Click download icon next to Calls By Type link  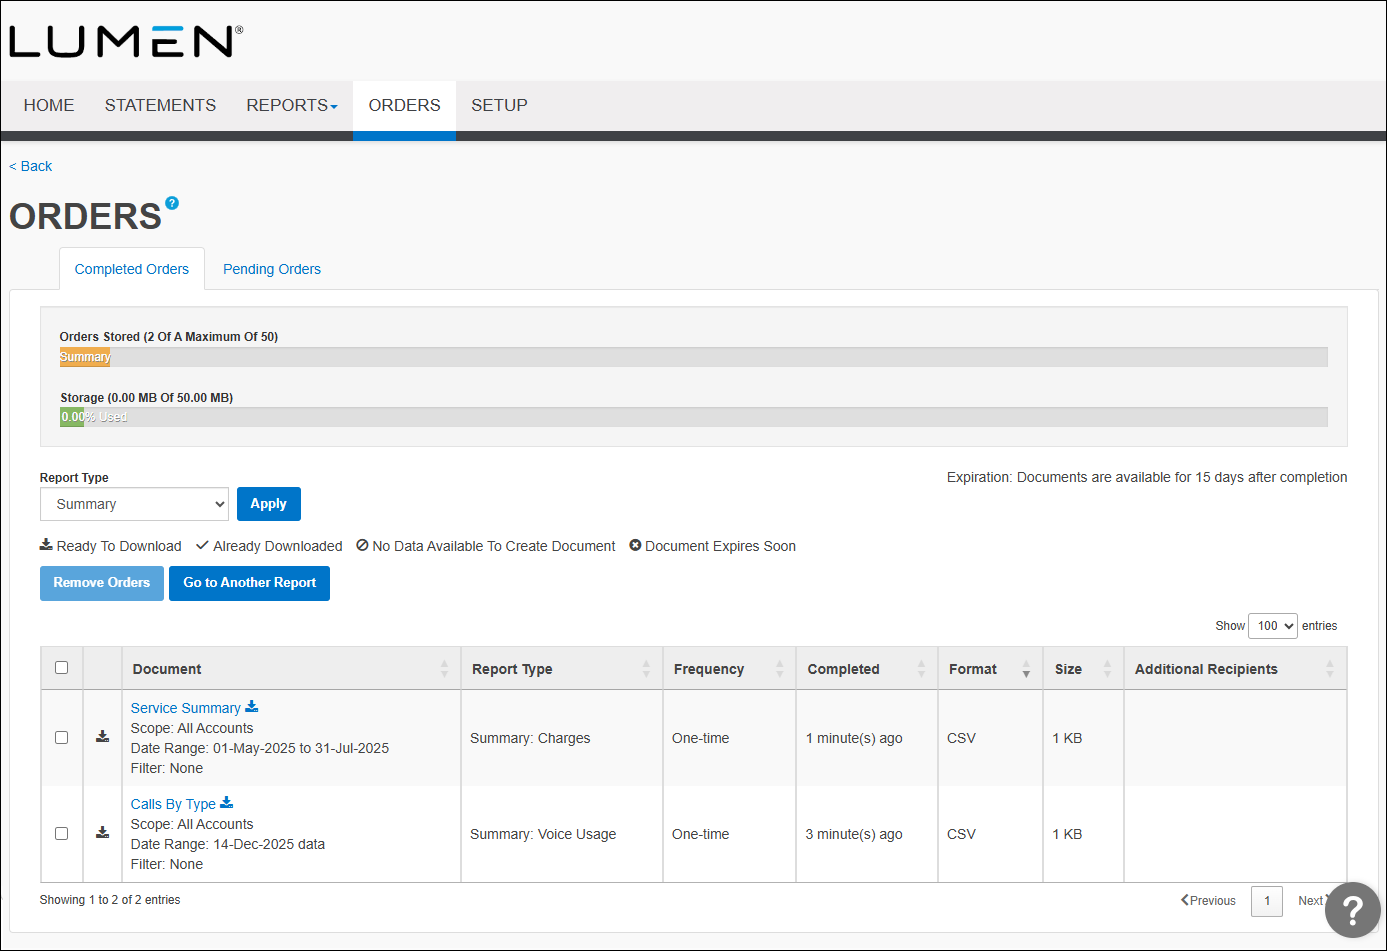pyautogui.click(x=227, y=803)
